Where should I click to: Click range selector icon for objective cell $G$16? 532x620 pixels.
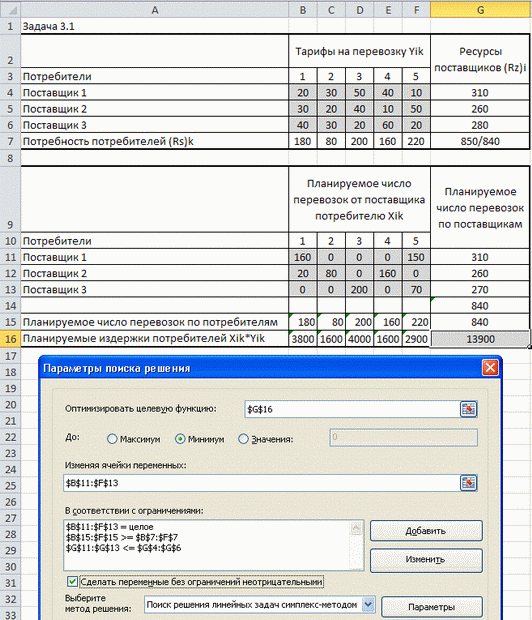click(468, 409)
